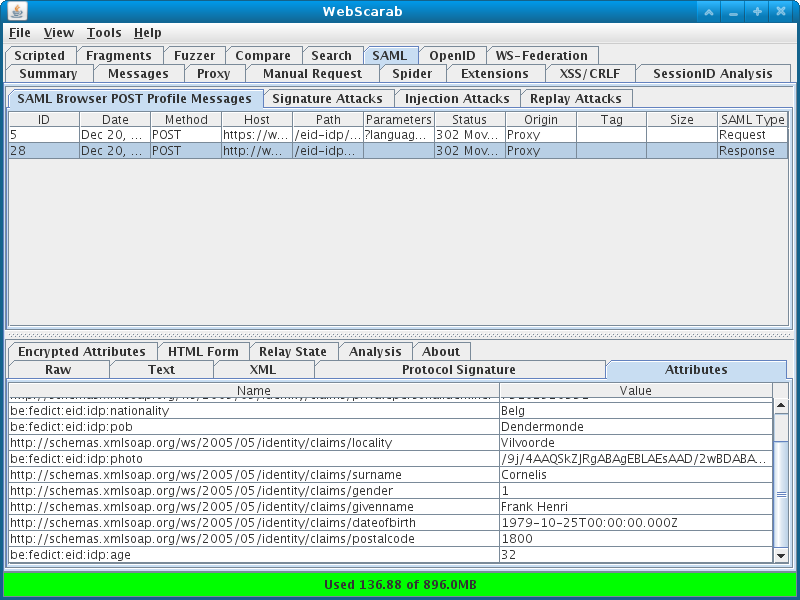
Task: Switch to SessionID Analysis tab
Action: click(x=713, y=73)
